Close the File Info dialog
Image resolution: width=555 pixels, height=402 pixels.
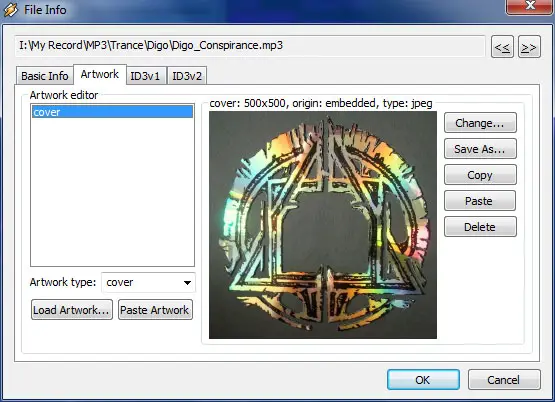click(530, 6)
